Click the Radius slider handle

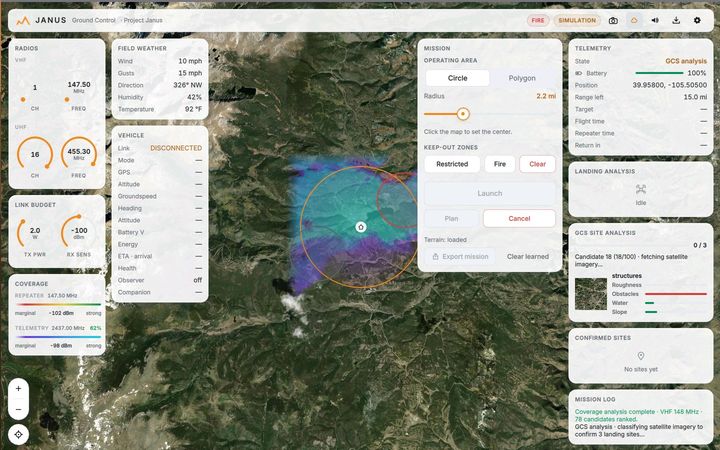[x=463, y=114]
